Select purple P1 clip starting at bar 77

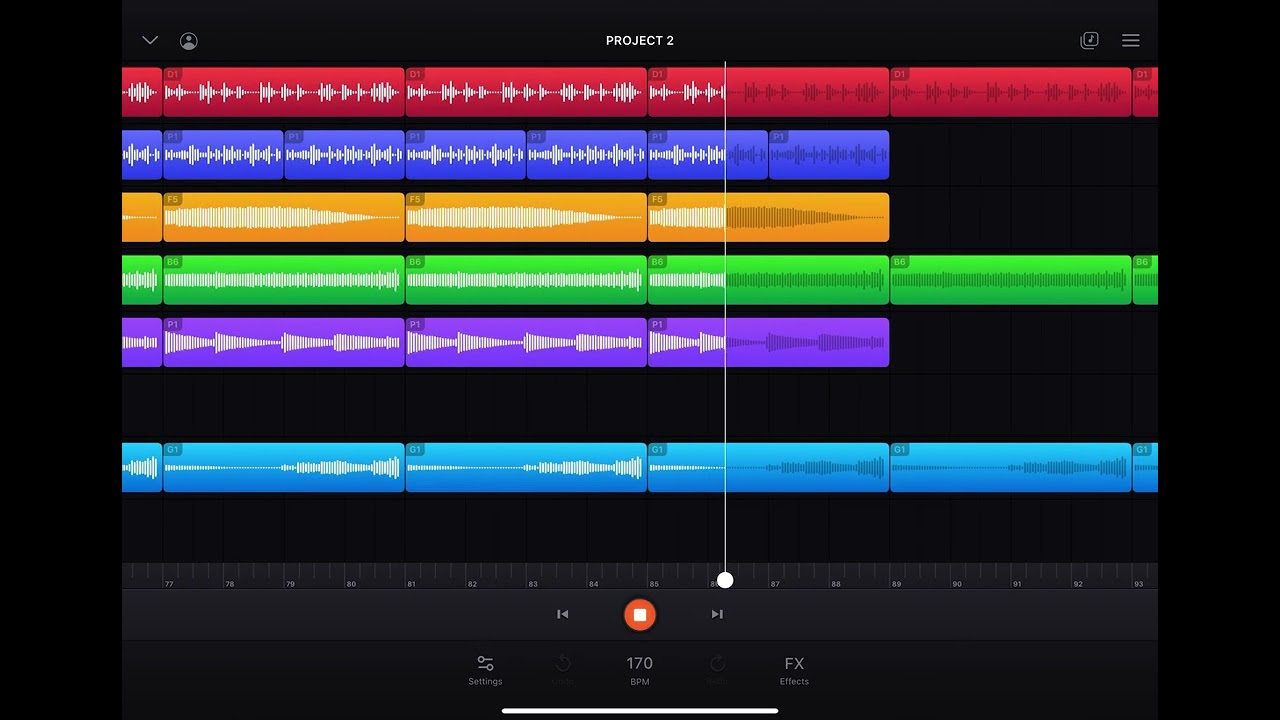284,342
